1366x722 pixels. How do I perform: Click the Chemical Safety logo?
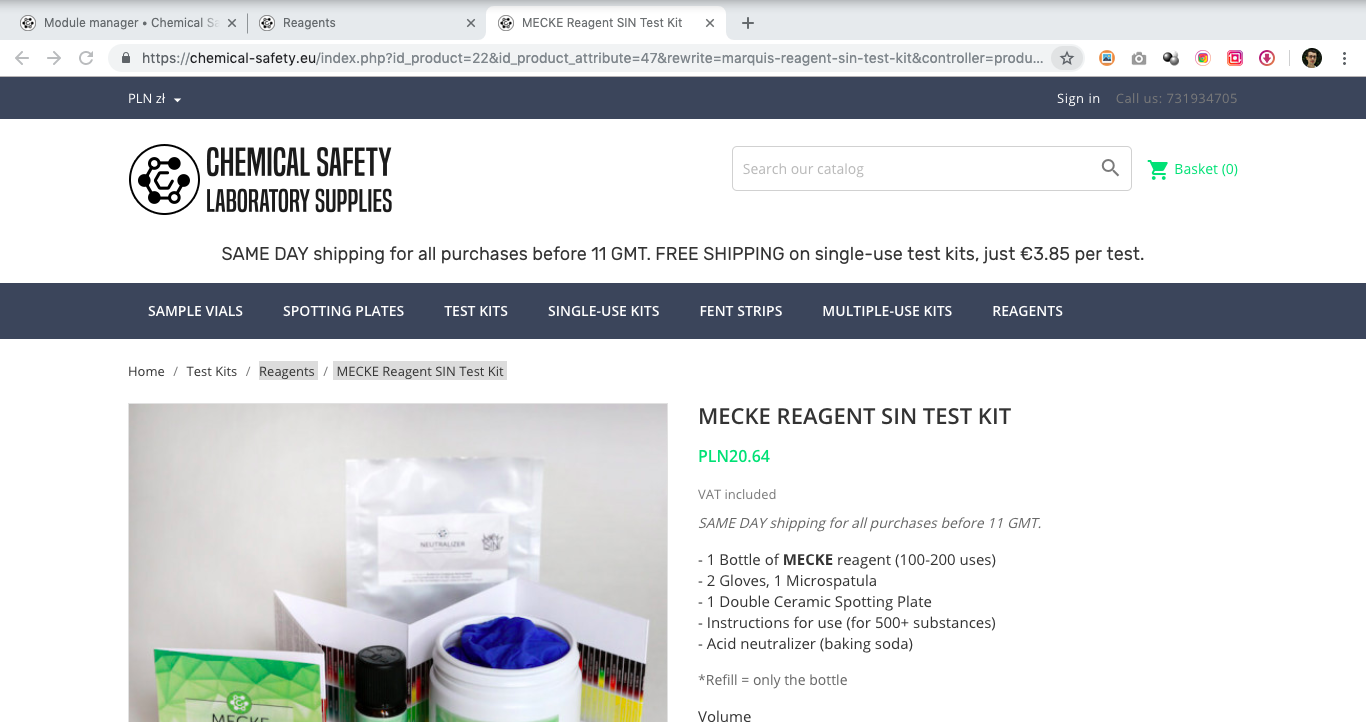(x=261, y=180)
